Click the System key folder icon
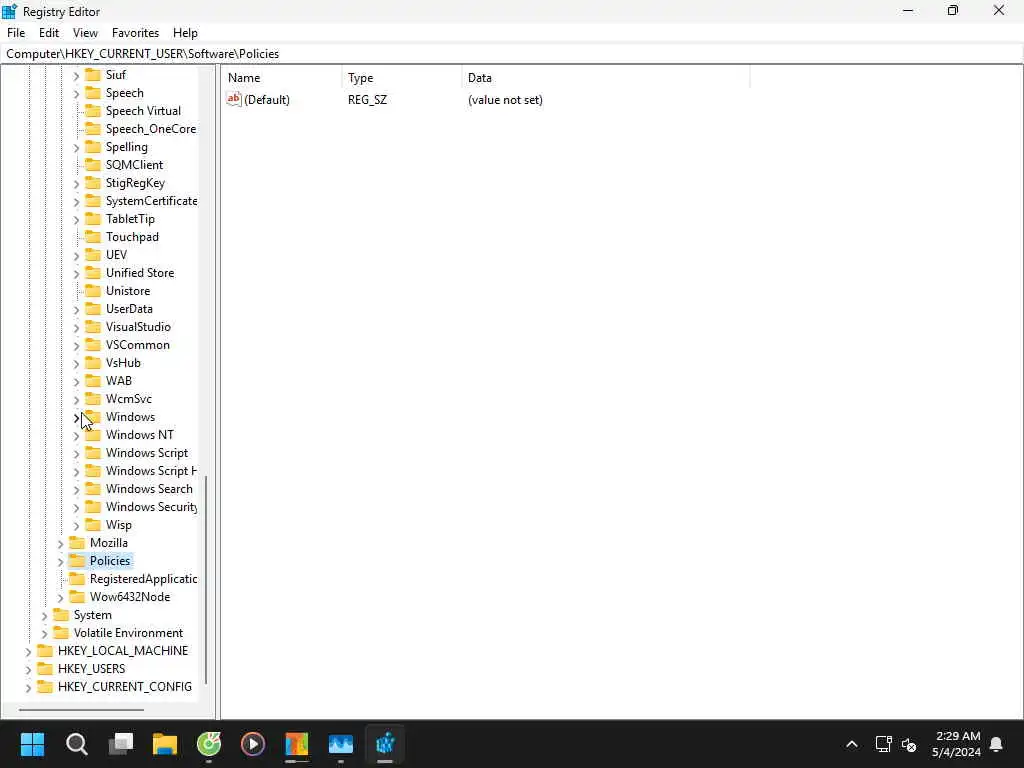This screenshot has width=1024, height=768. tap(61, 615)
